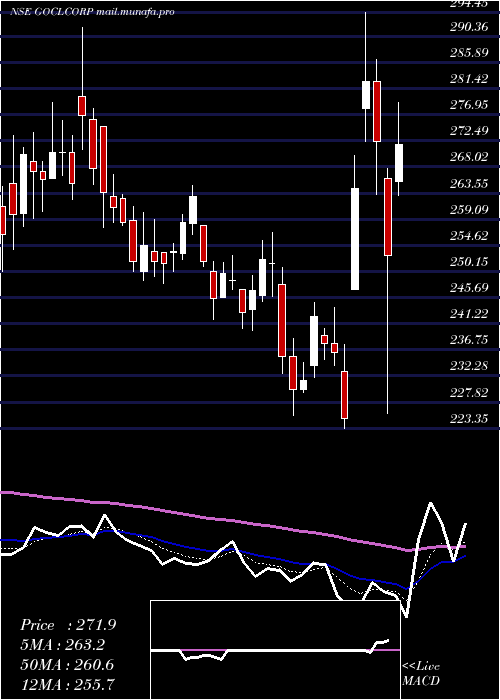Click the 281.42 price axis label
500x700 pixels.
(468, 79)
